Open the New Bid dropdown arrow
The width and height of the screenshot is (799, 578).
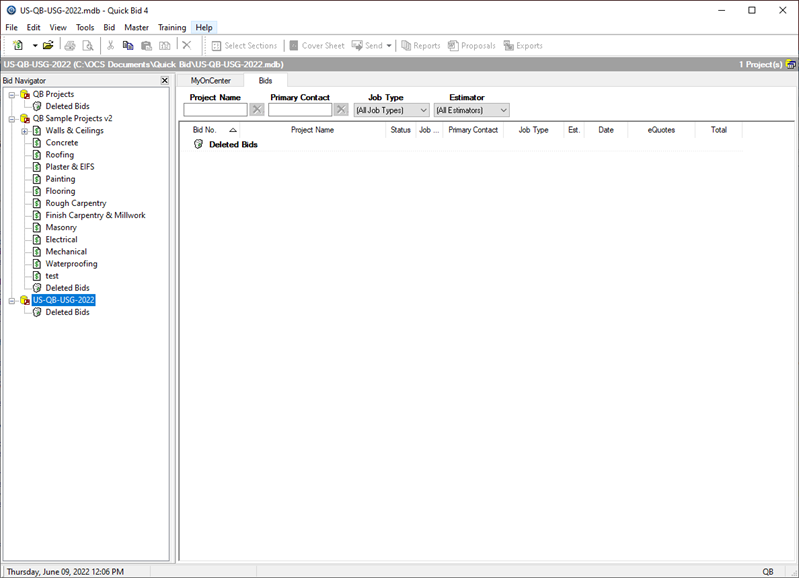coord(35,45)
